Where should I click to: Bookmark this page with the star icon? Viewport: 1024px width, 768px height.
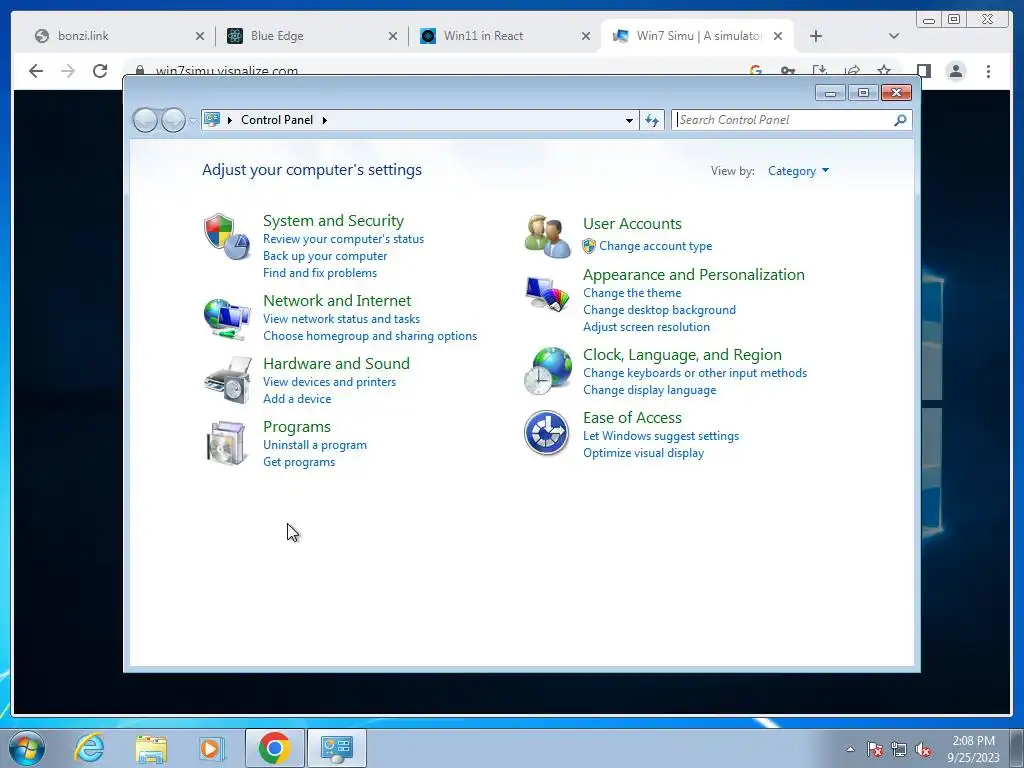(884, 71)
